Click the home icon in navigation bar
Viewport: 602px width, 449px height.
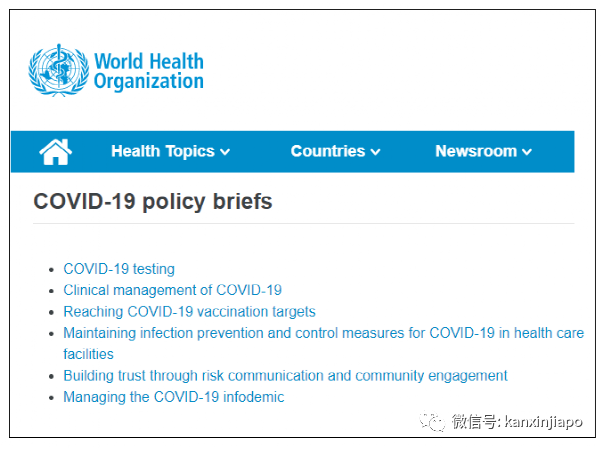56,152
